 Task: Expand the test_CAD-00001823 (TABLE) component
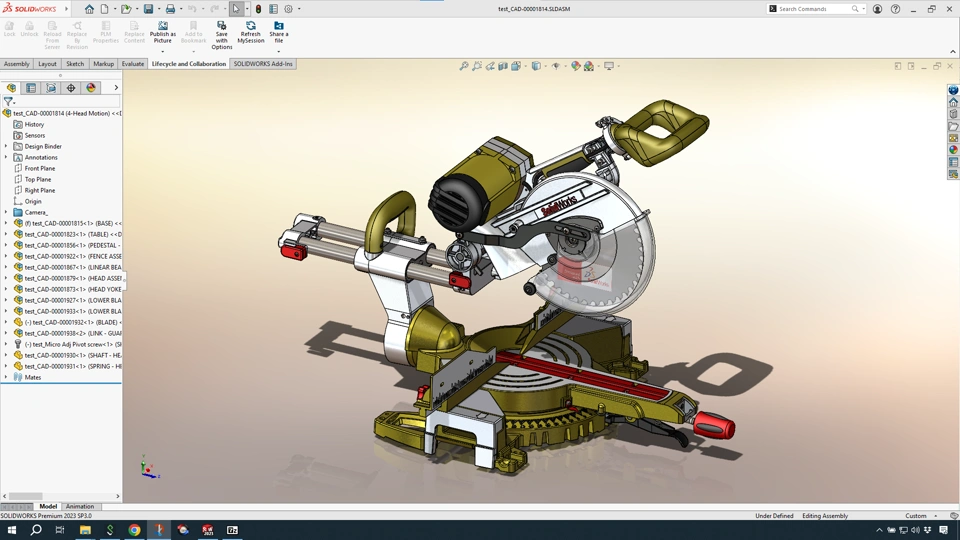(x=6, y=234)
